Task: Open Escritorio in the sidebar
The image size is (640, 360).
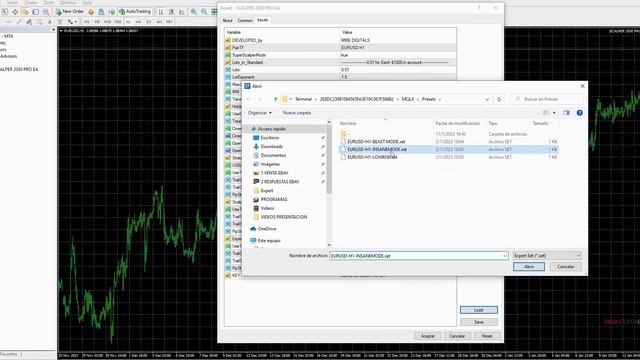Action: coord(269,138)
